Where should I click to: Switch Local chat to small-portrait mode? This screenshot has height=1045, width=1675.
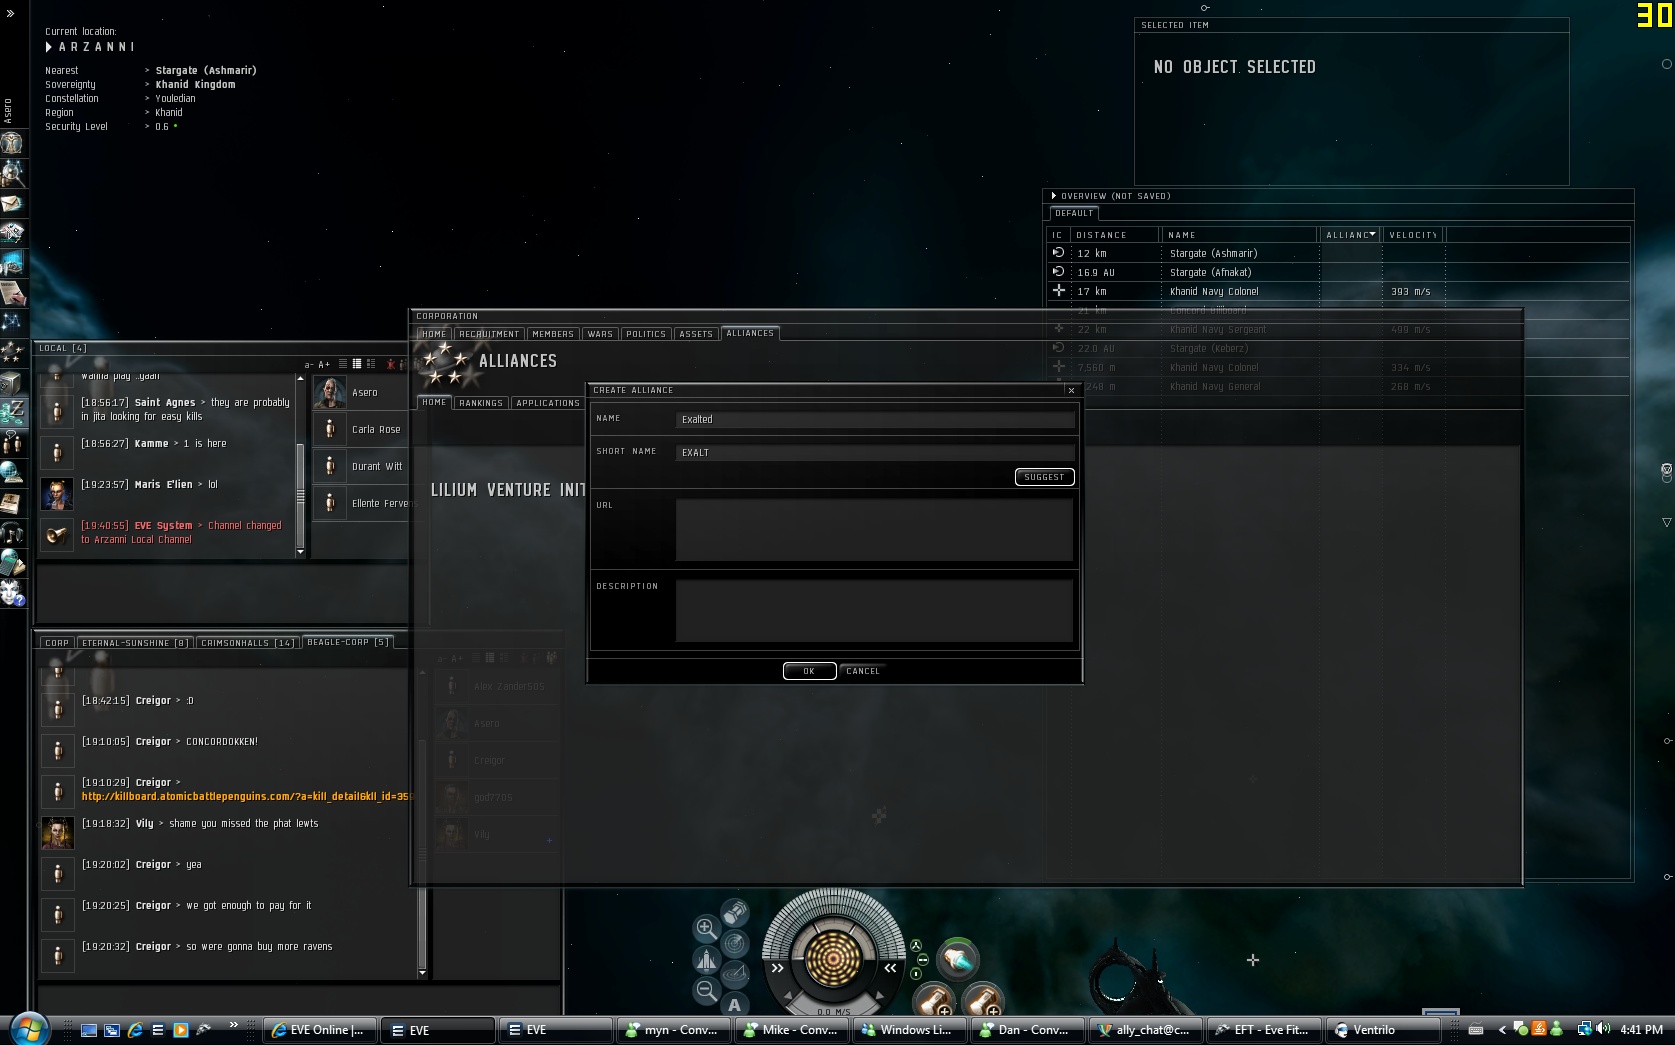pos(357,364)
